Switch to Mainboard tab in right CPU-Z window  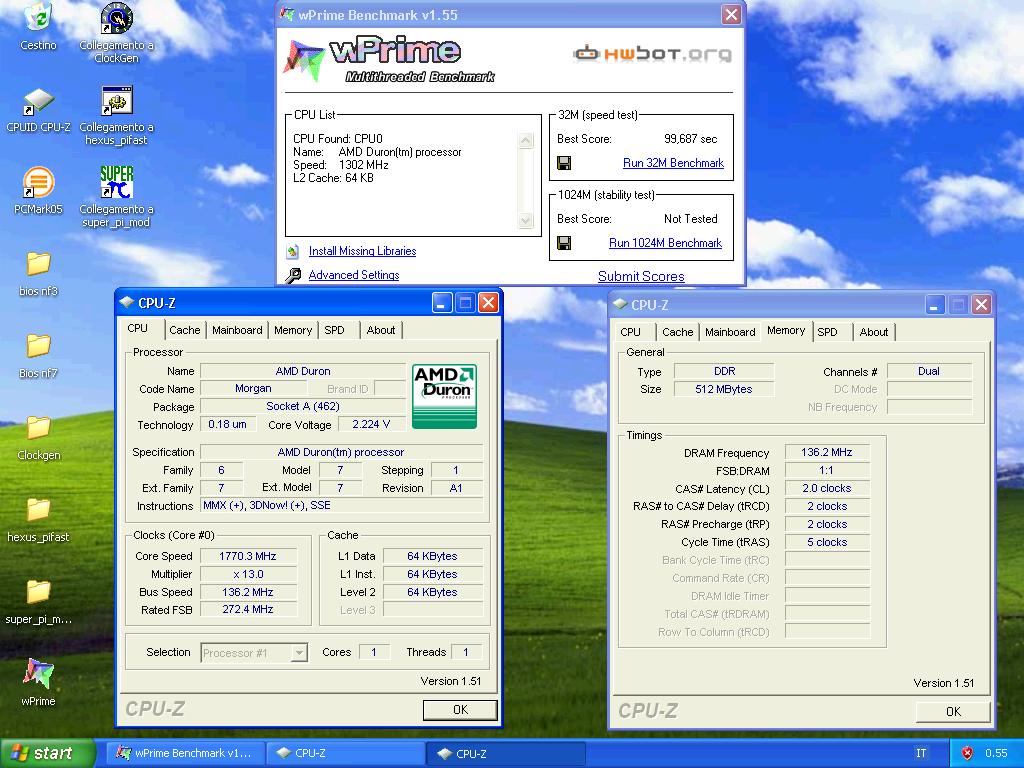[730, 332]
